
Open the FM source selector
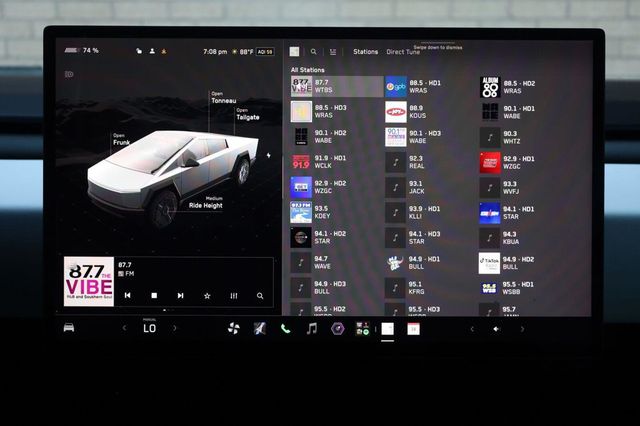(126, 274)
